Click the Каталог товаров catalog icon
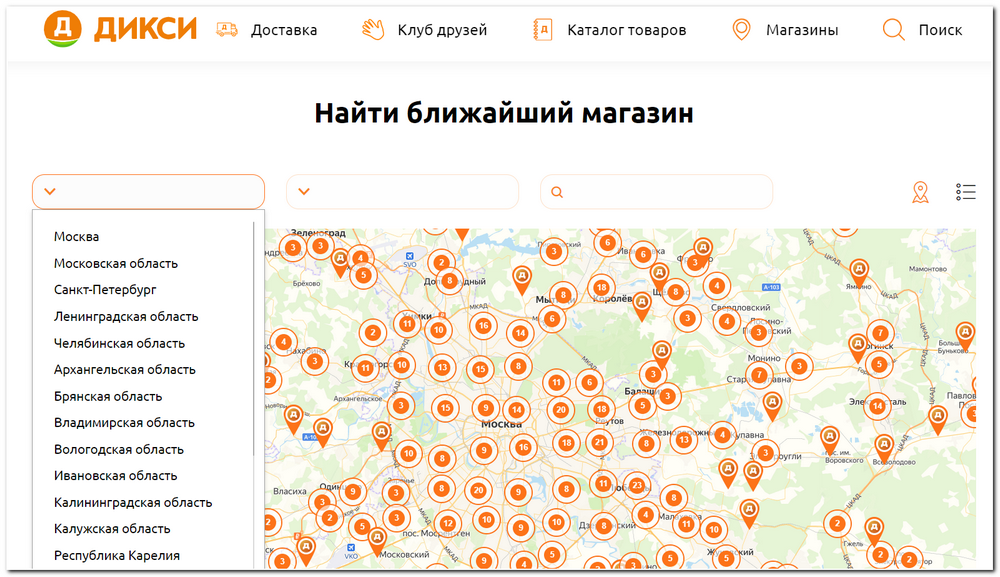1000x577 pixels. (x=543, y=30)
